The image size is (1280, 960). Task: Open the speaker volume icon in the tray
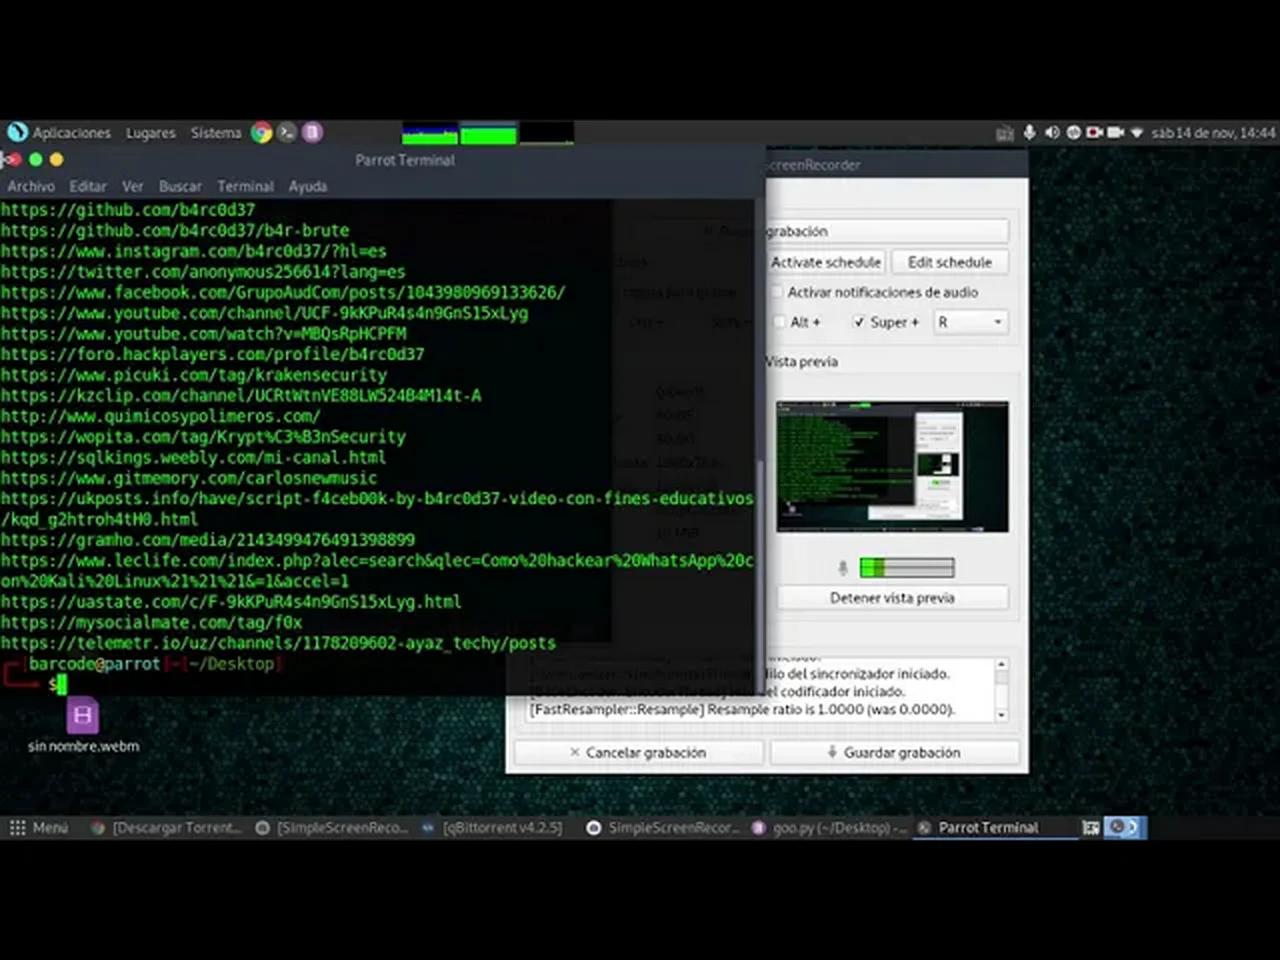tap(1051, 132)
